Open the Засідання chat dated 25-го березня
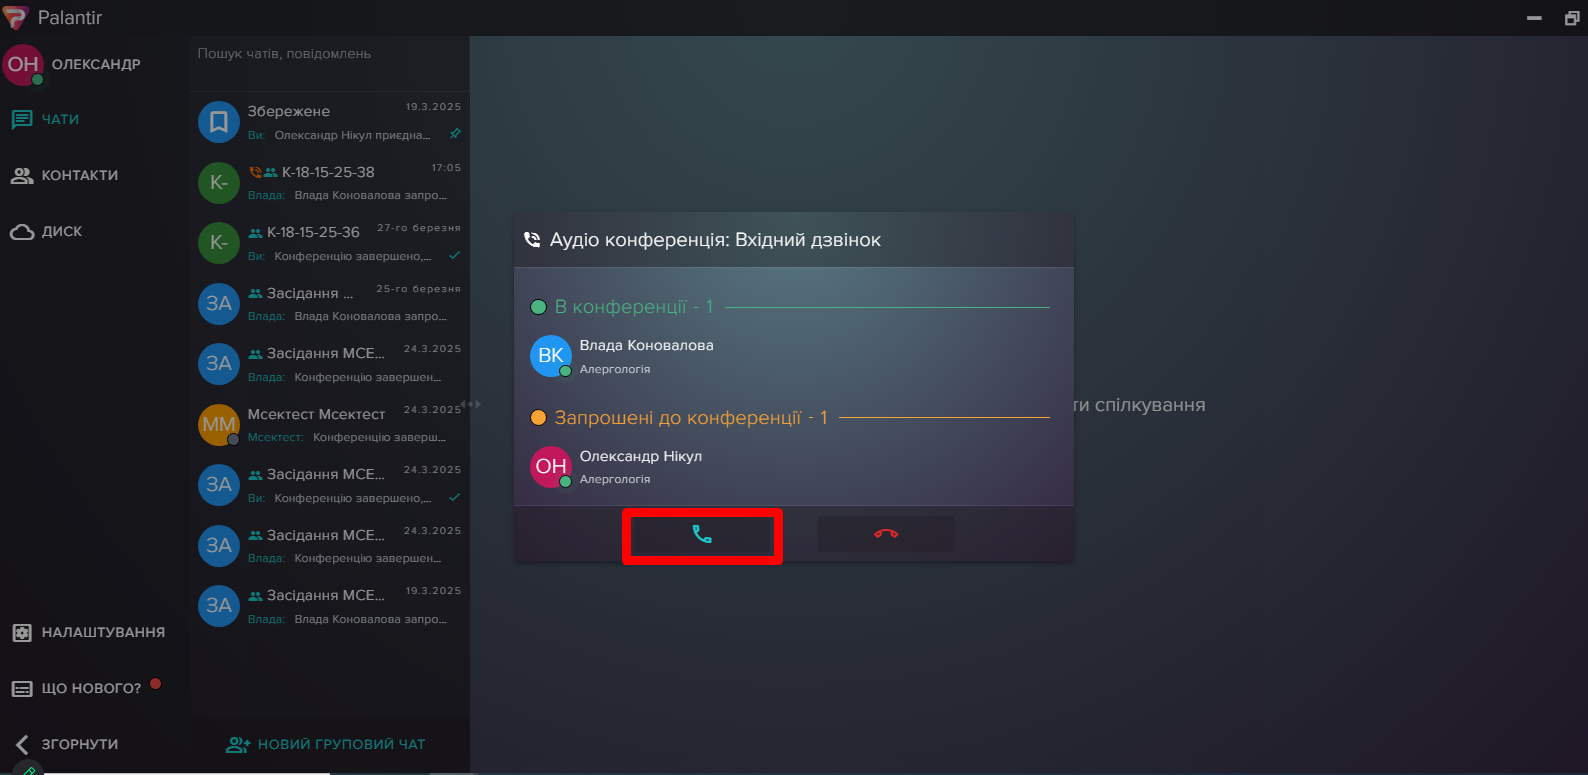Screen dimensions: 1588x775 [329, 303]
